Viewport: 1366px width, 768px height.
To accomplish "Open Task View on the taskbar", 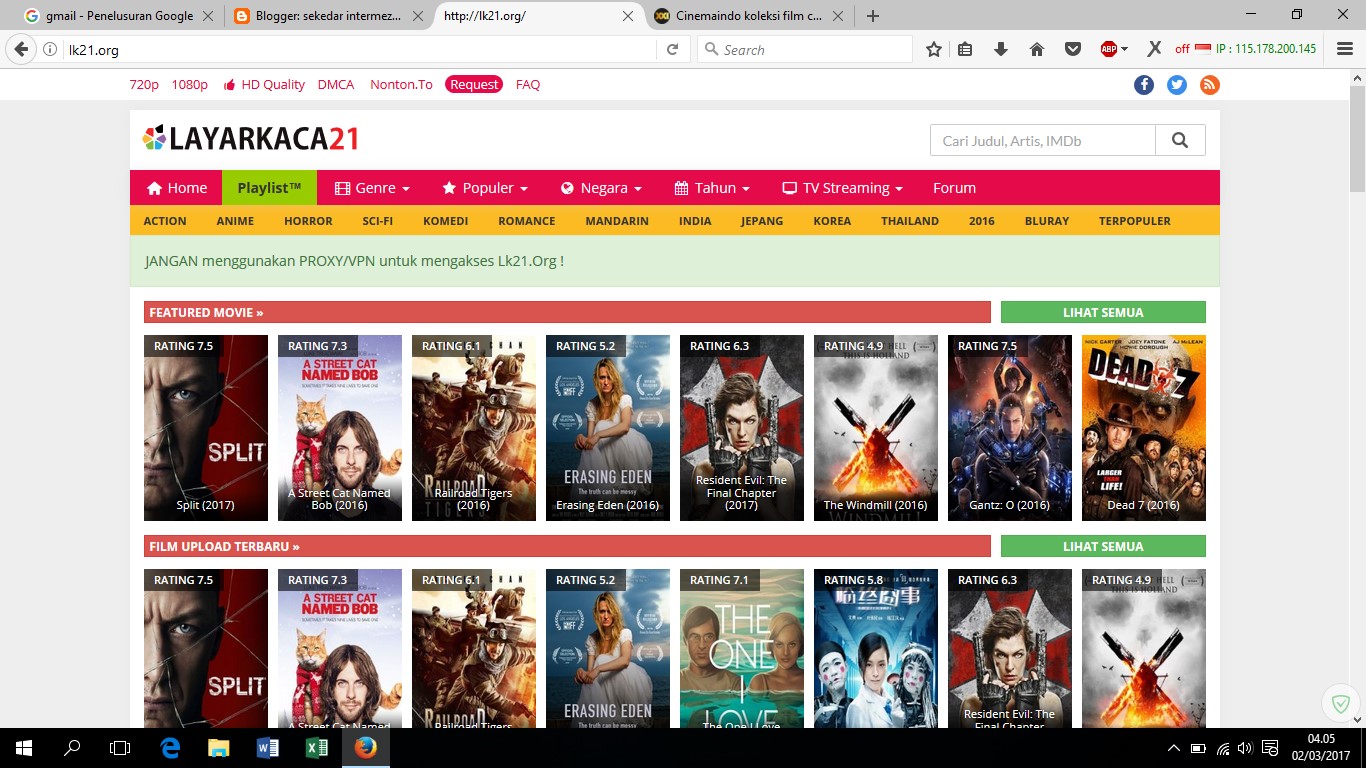I will tap(120, 748).
